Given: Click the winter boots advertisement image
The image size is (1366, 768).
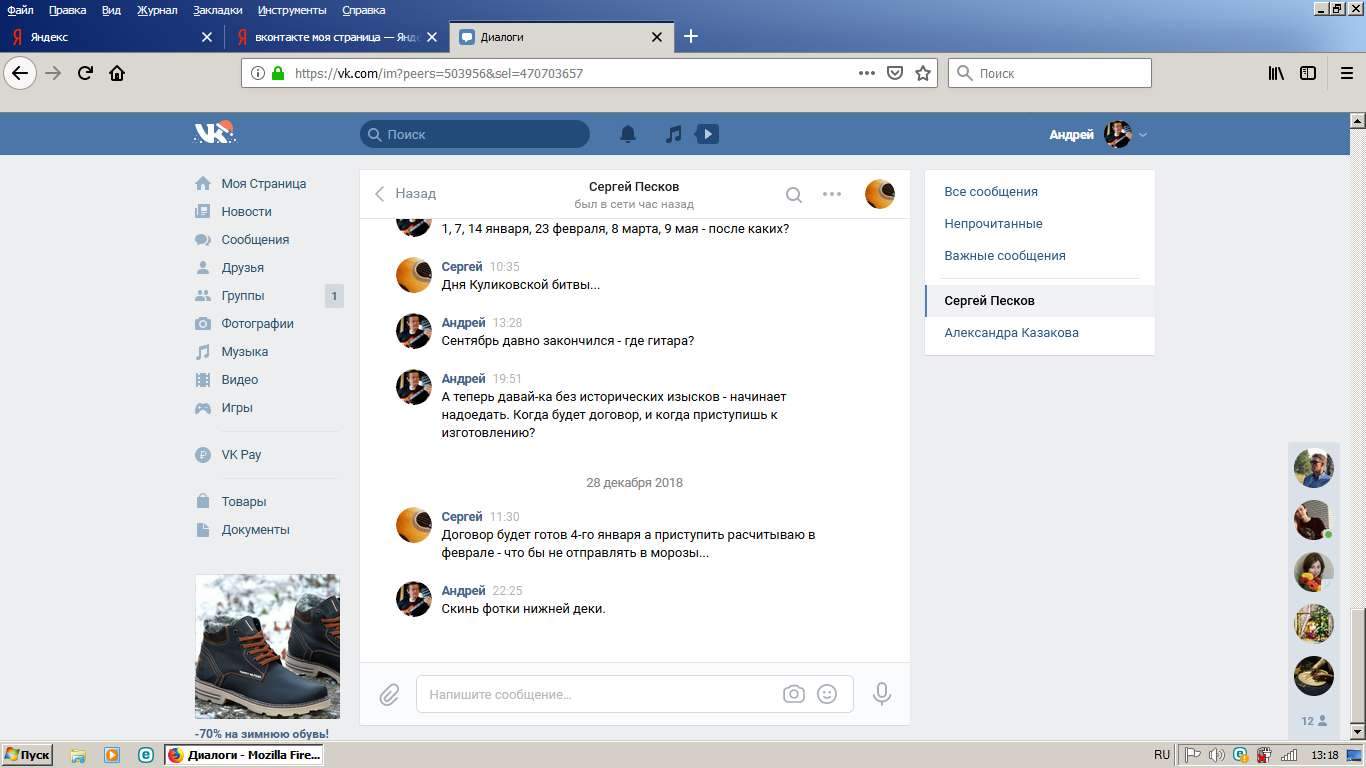Looking at the screenshot, I should 267,646.
